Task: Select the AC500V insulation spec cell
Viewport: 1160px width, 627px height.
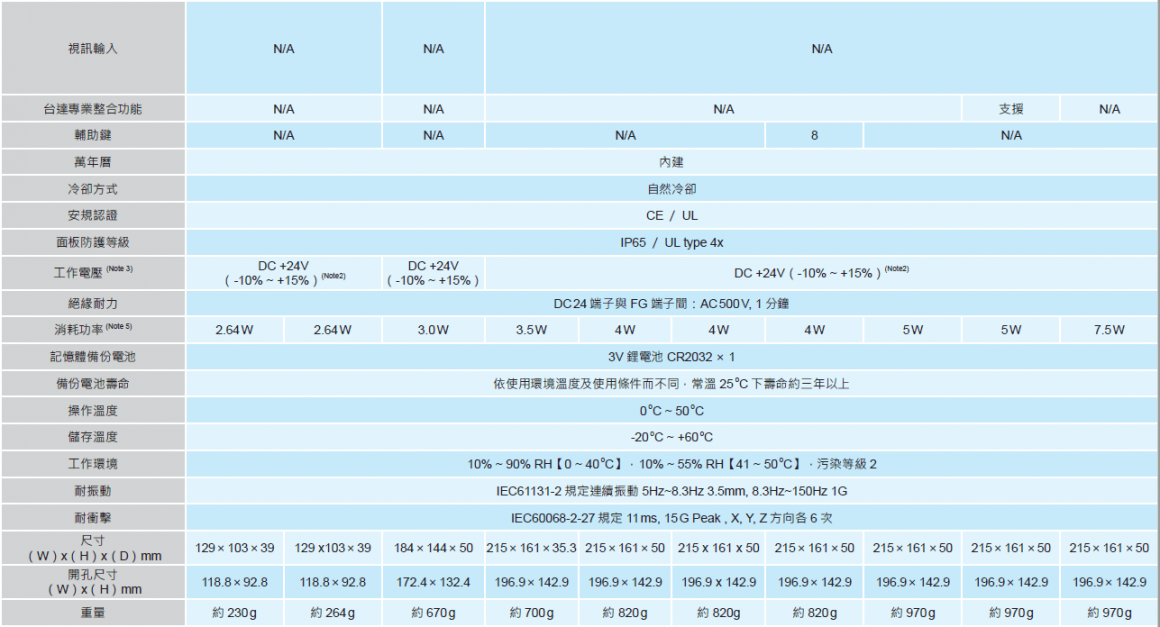Action: click(x=672, y=303)
